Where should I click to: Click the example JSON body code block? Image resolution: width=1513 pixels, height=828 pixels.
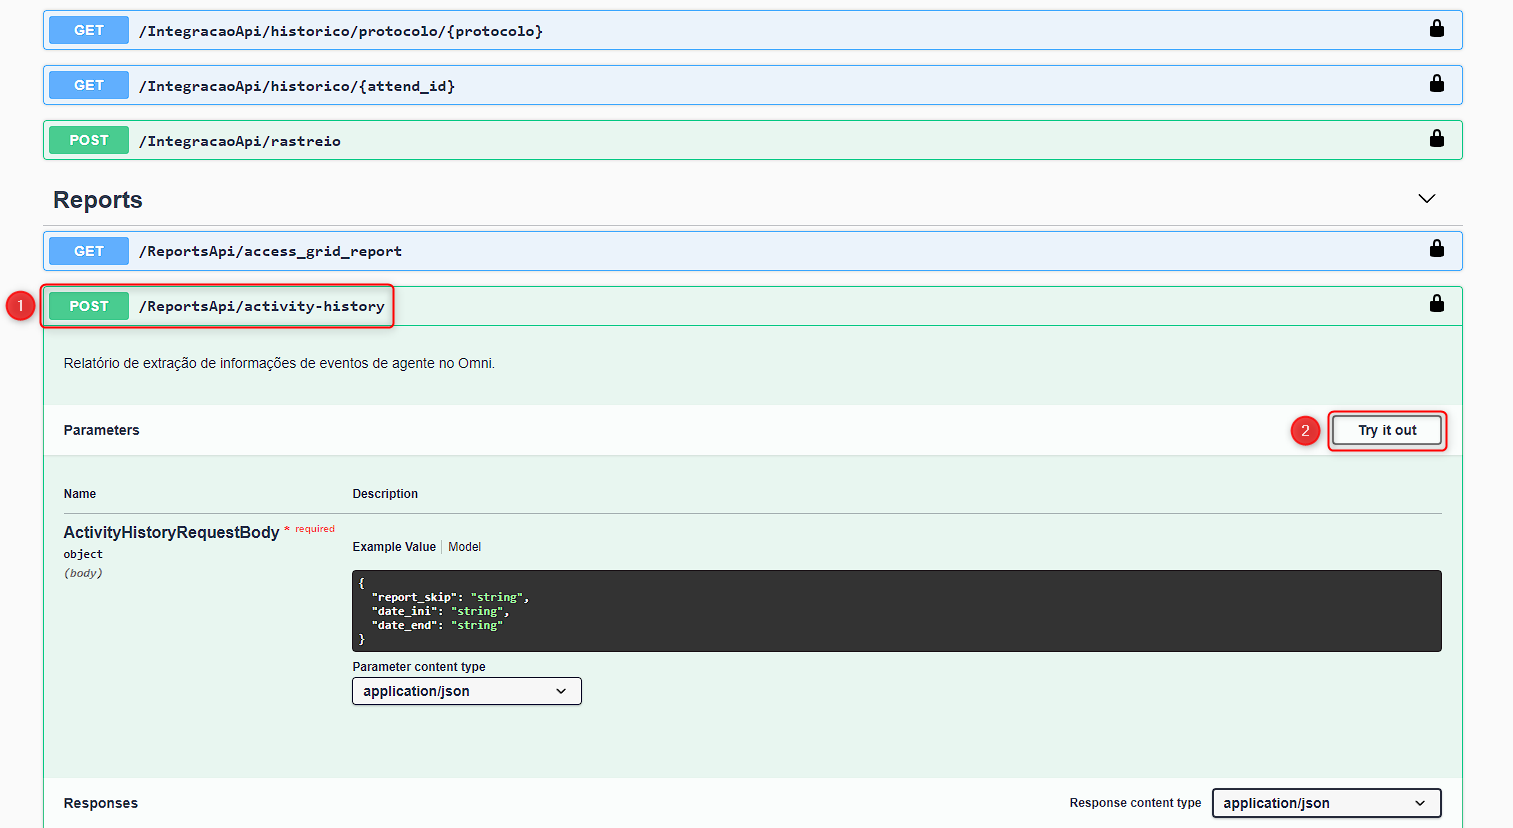pyautogui.click(x=896, y=611)
